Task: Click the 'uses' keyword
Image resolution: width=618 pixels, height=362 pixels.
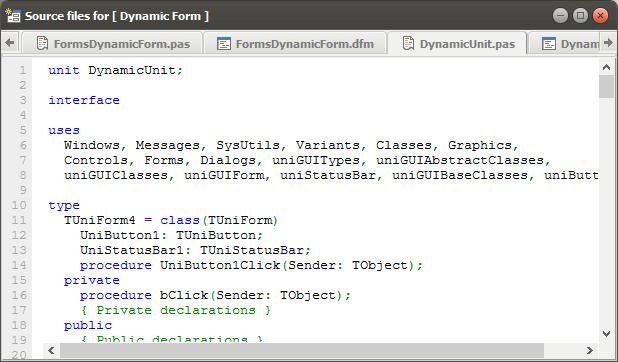Action: [64, 131]
